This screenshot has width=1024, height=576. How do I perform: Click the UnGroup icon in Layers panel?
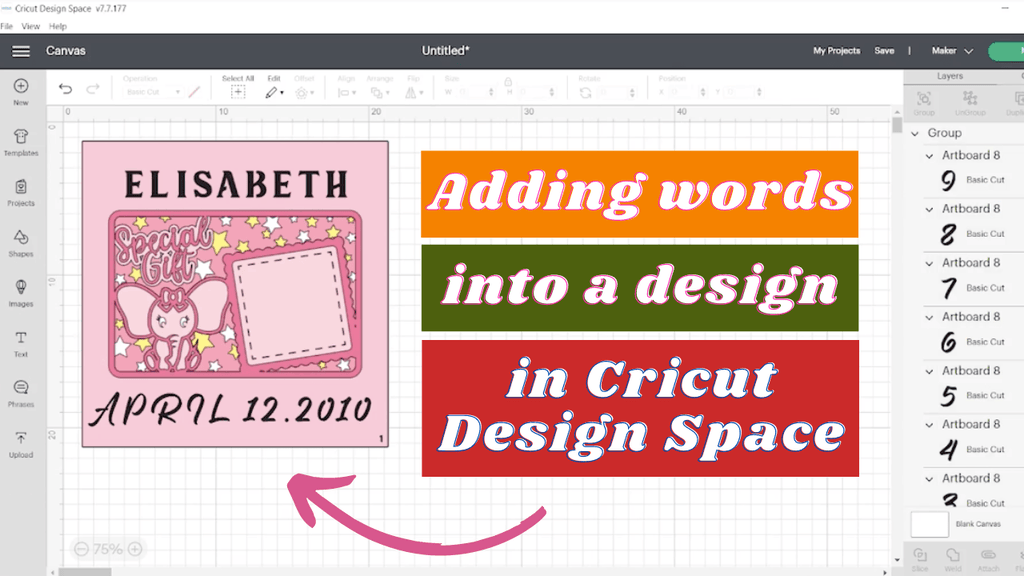(x=968, y=98)
